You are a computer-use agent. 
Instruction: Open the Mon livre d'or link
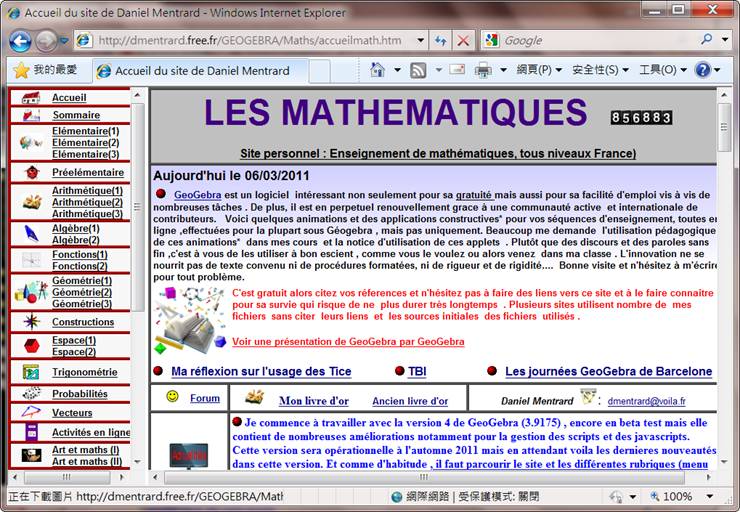tap(313, 401)
